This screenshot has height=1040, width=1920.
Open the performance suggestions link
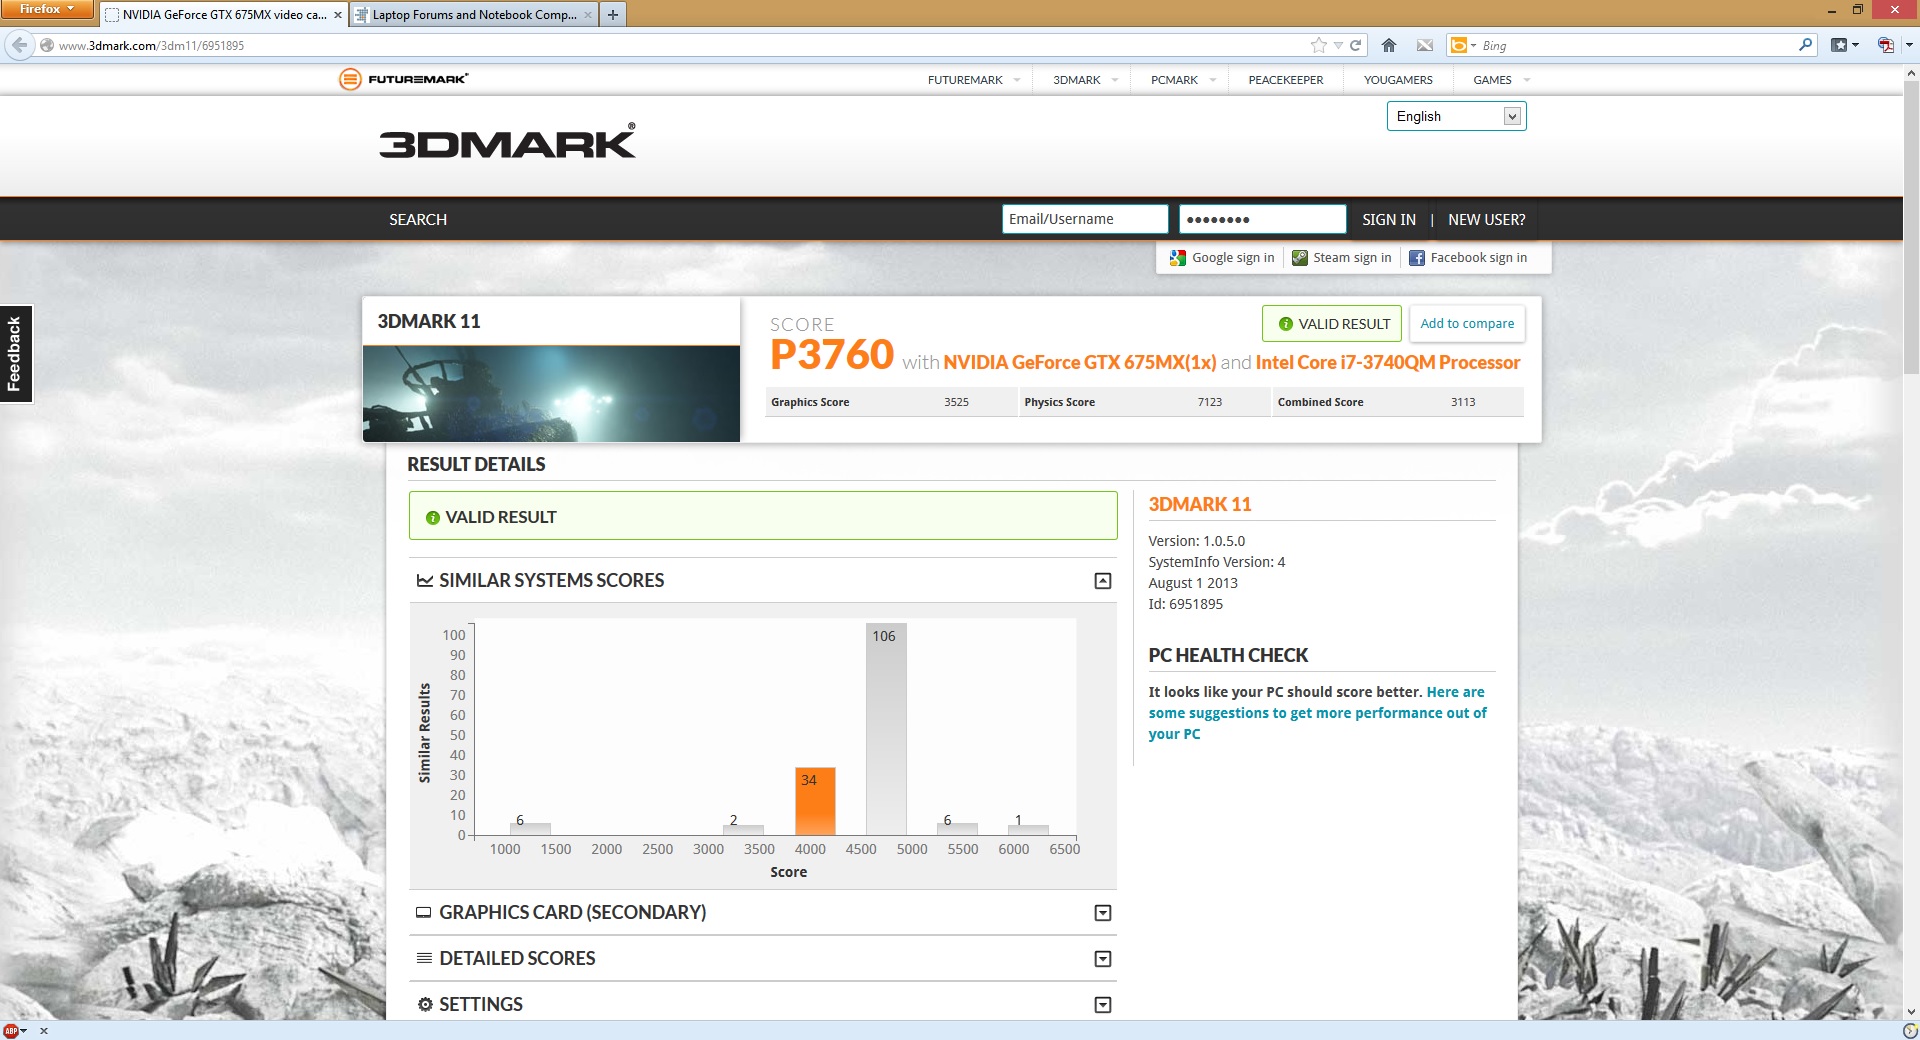point(1317,713)
